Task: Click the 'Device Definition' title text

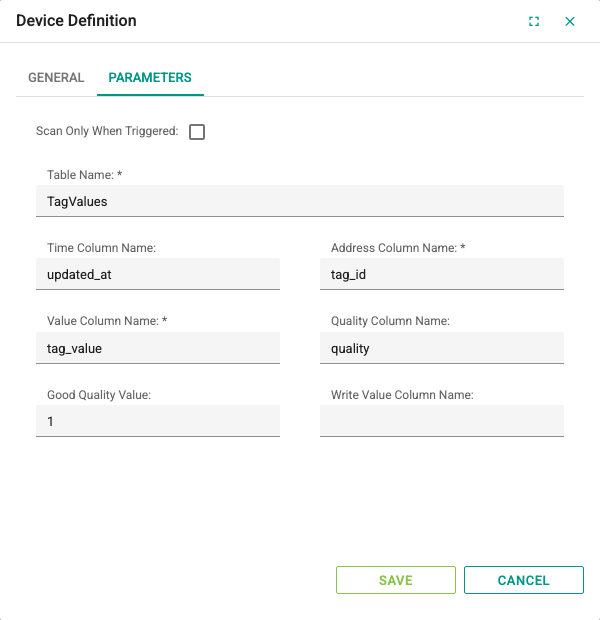Action: tap(76, 21)
